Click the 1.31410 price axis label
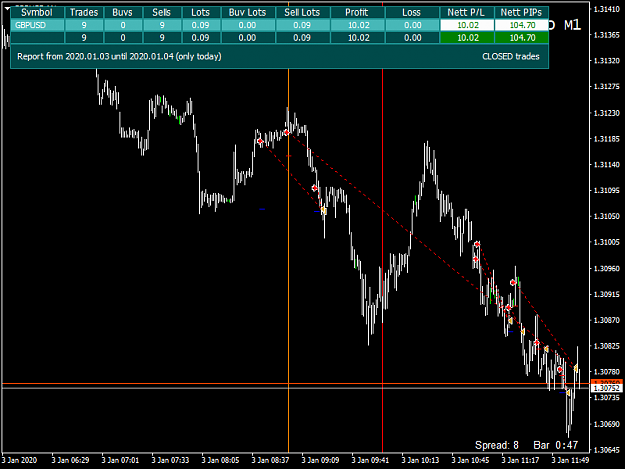This screenshot has height=469, width=625. tap(606, 9)
